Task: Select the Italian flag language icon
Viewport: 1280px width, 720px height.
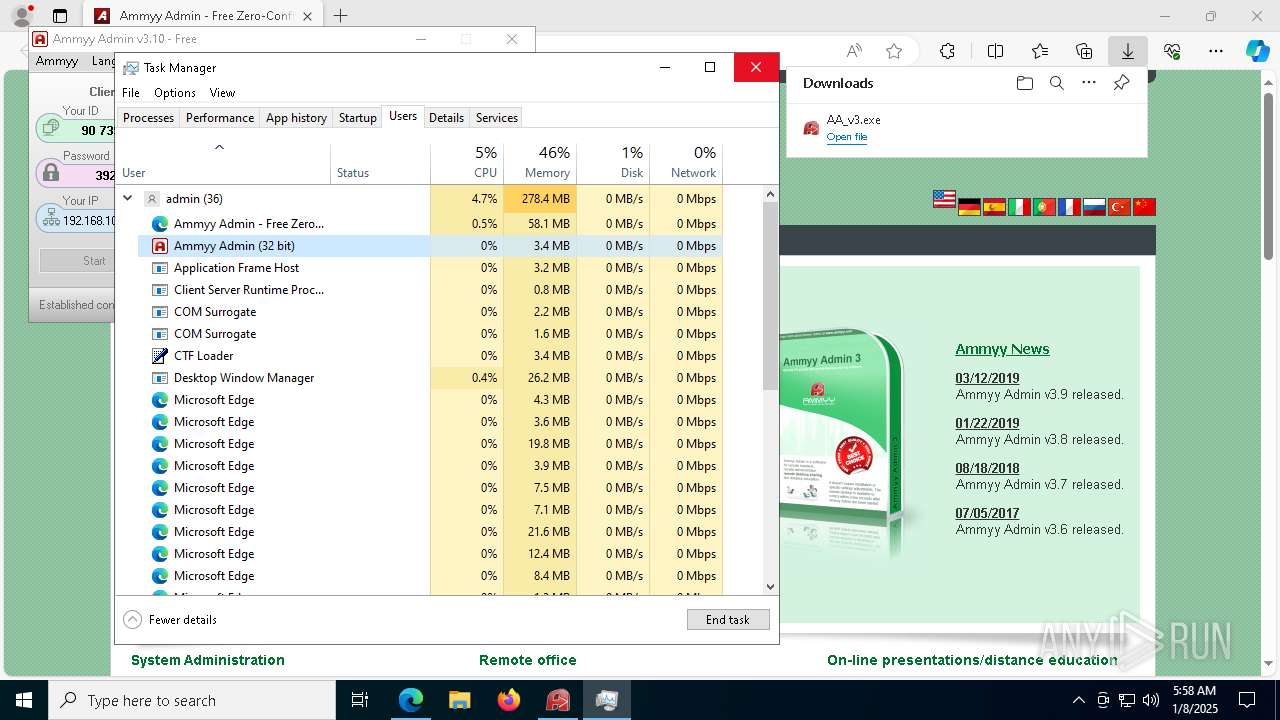Action: click(1019, 207)
